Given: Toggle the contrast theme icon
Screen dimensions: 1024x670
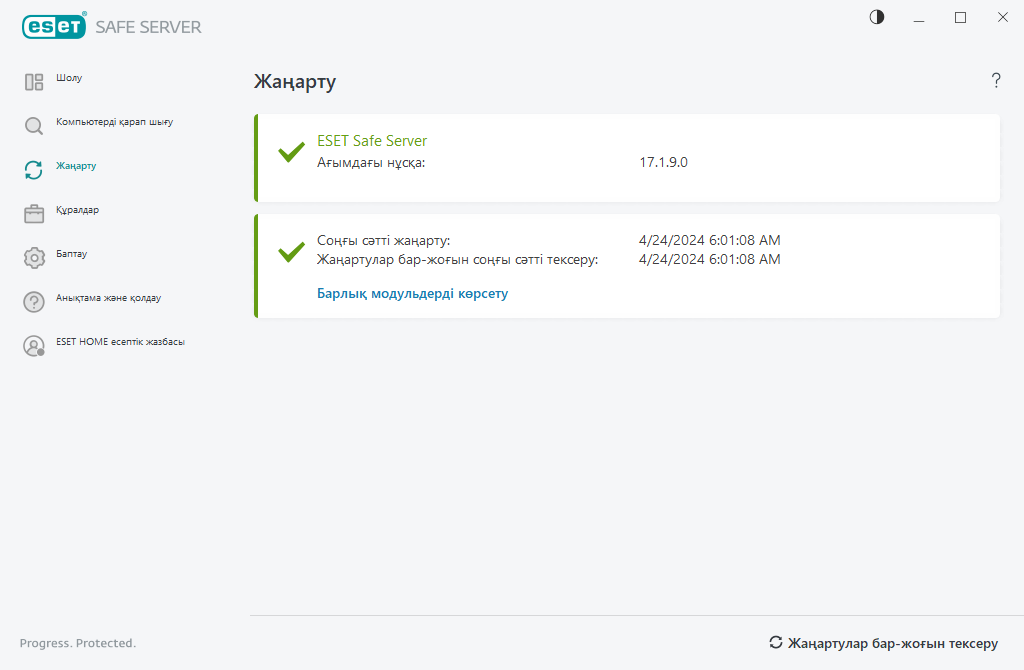Looking at the screenshot, I should [877, 17].
